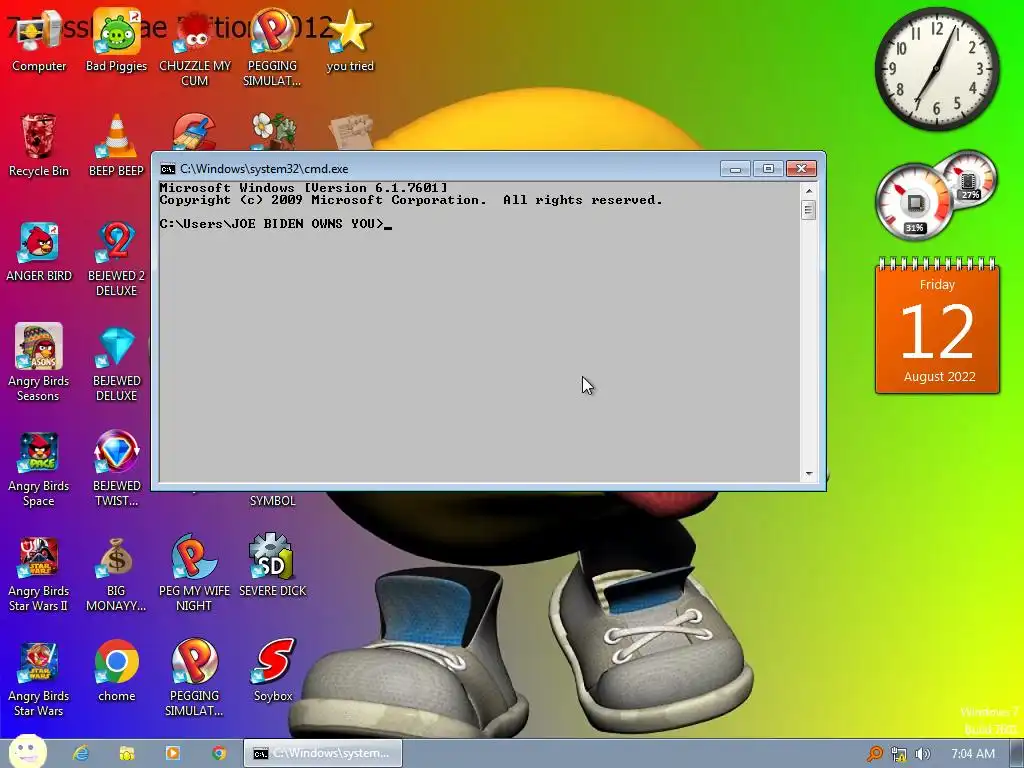This screenshot has width=1024, height=768.
Task: Launch BEJEWED 2 DELUXE shortcut
Action: coord(116,259)
